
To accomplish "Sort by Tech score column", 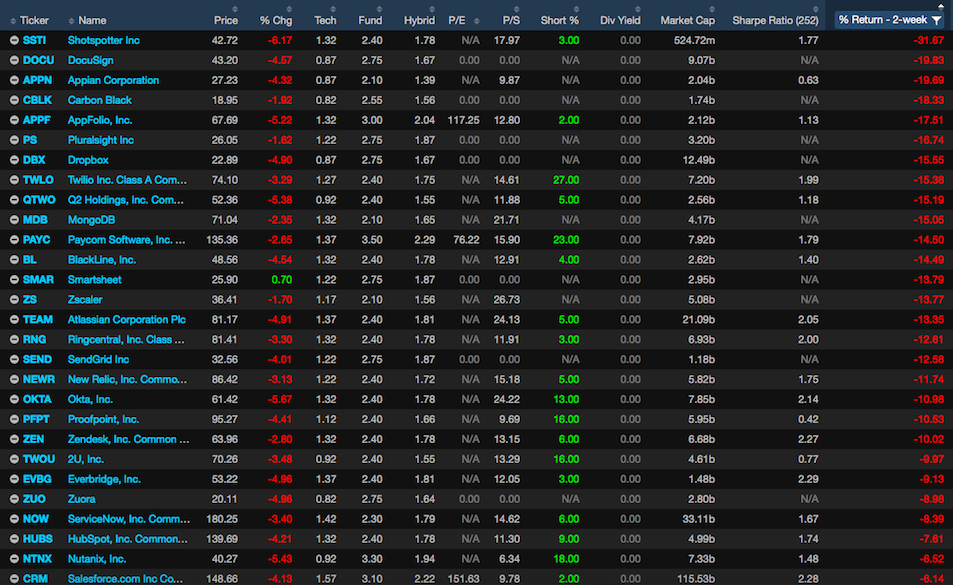I will 325,21.
